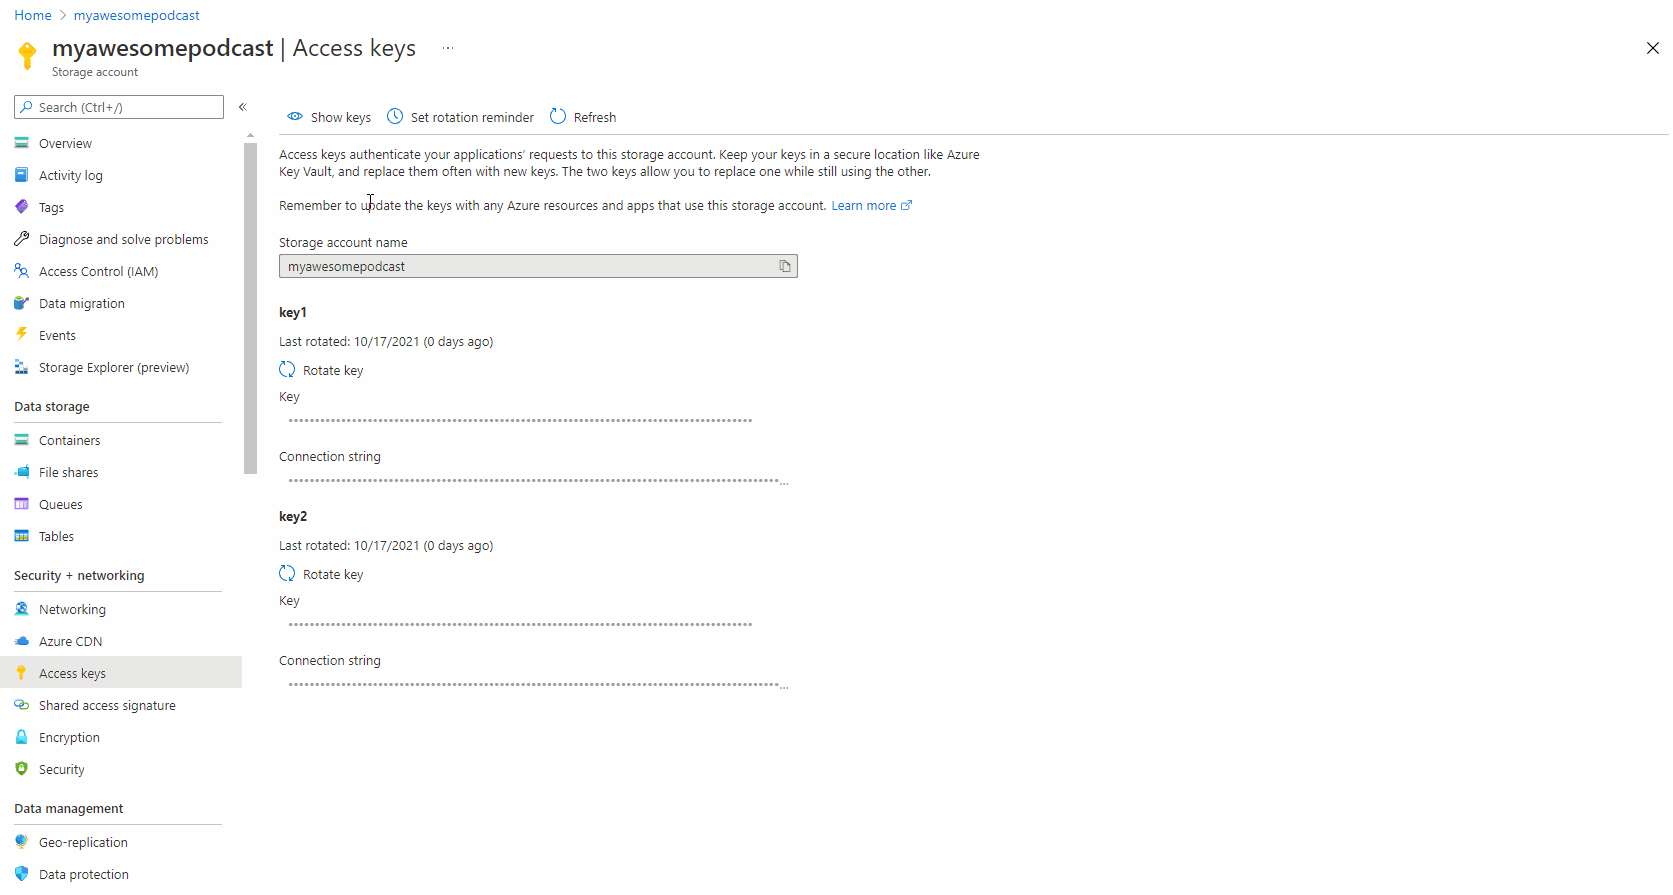Click Set rotation reminder label
Screen dimensions: 1673x895
(472, 117)
